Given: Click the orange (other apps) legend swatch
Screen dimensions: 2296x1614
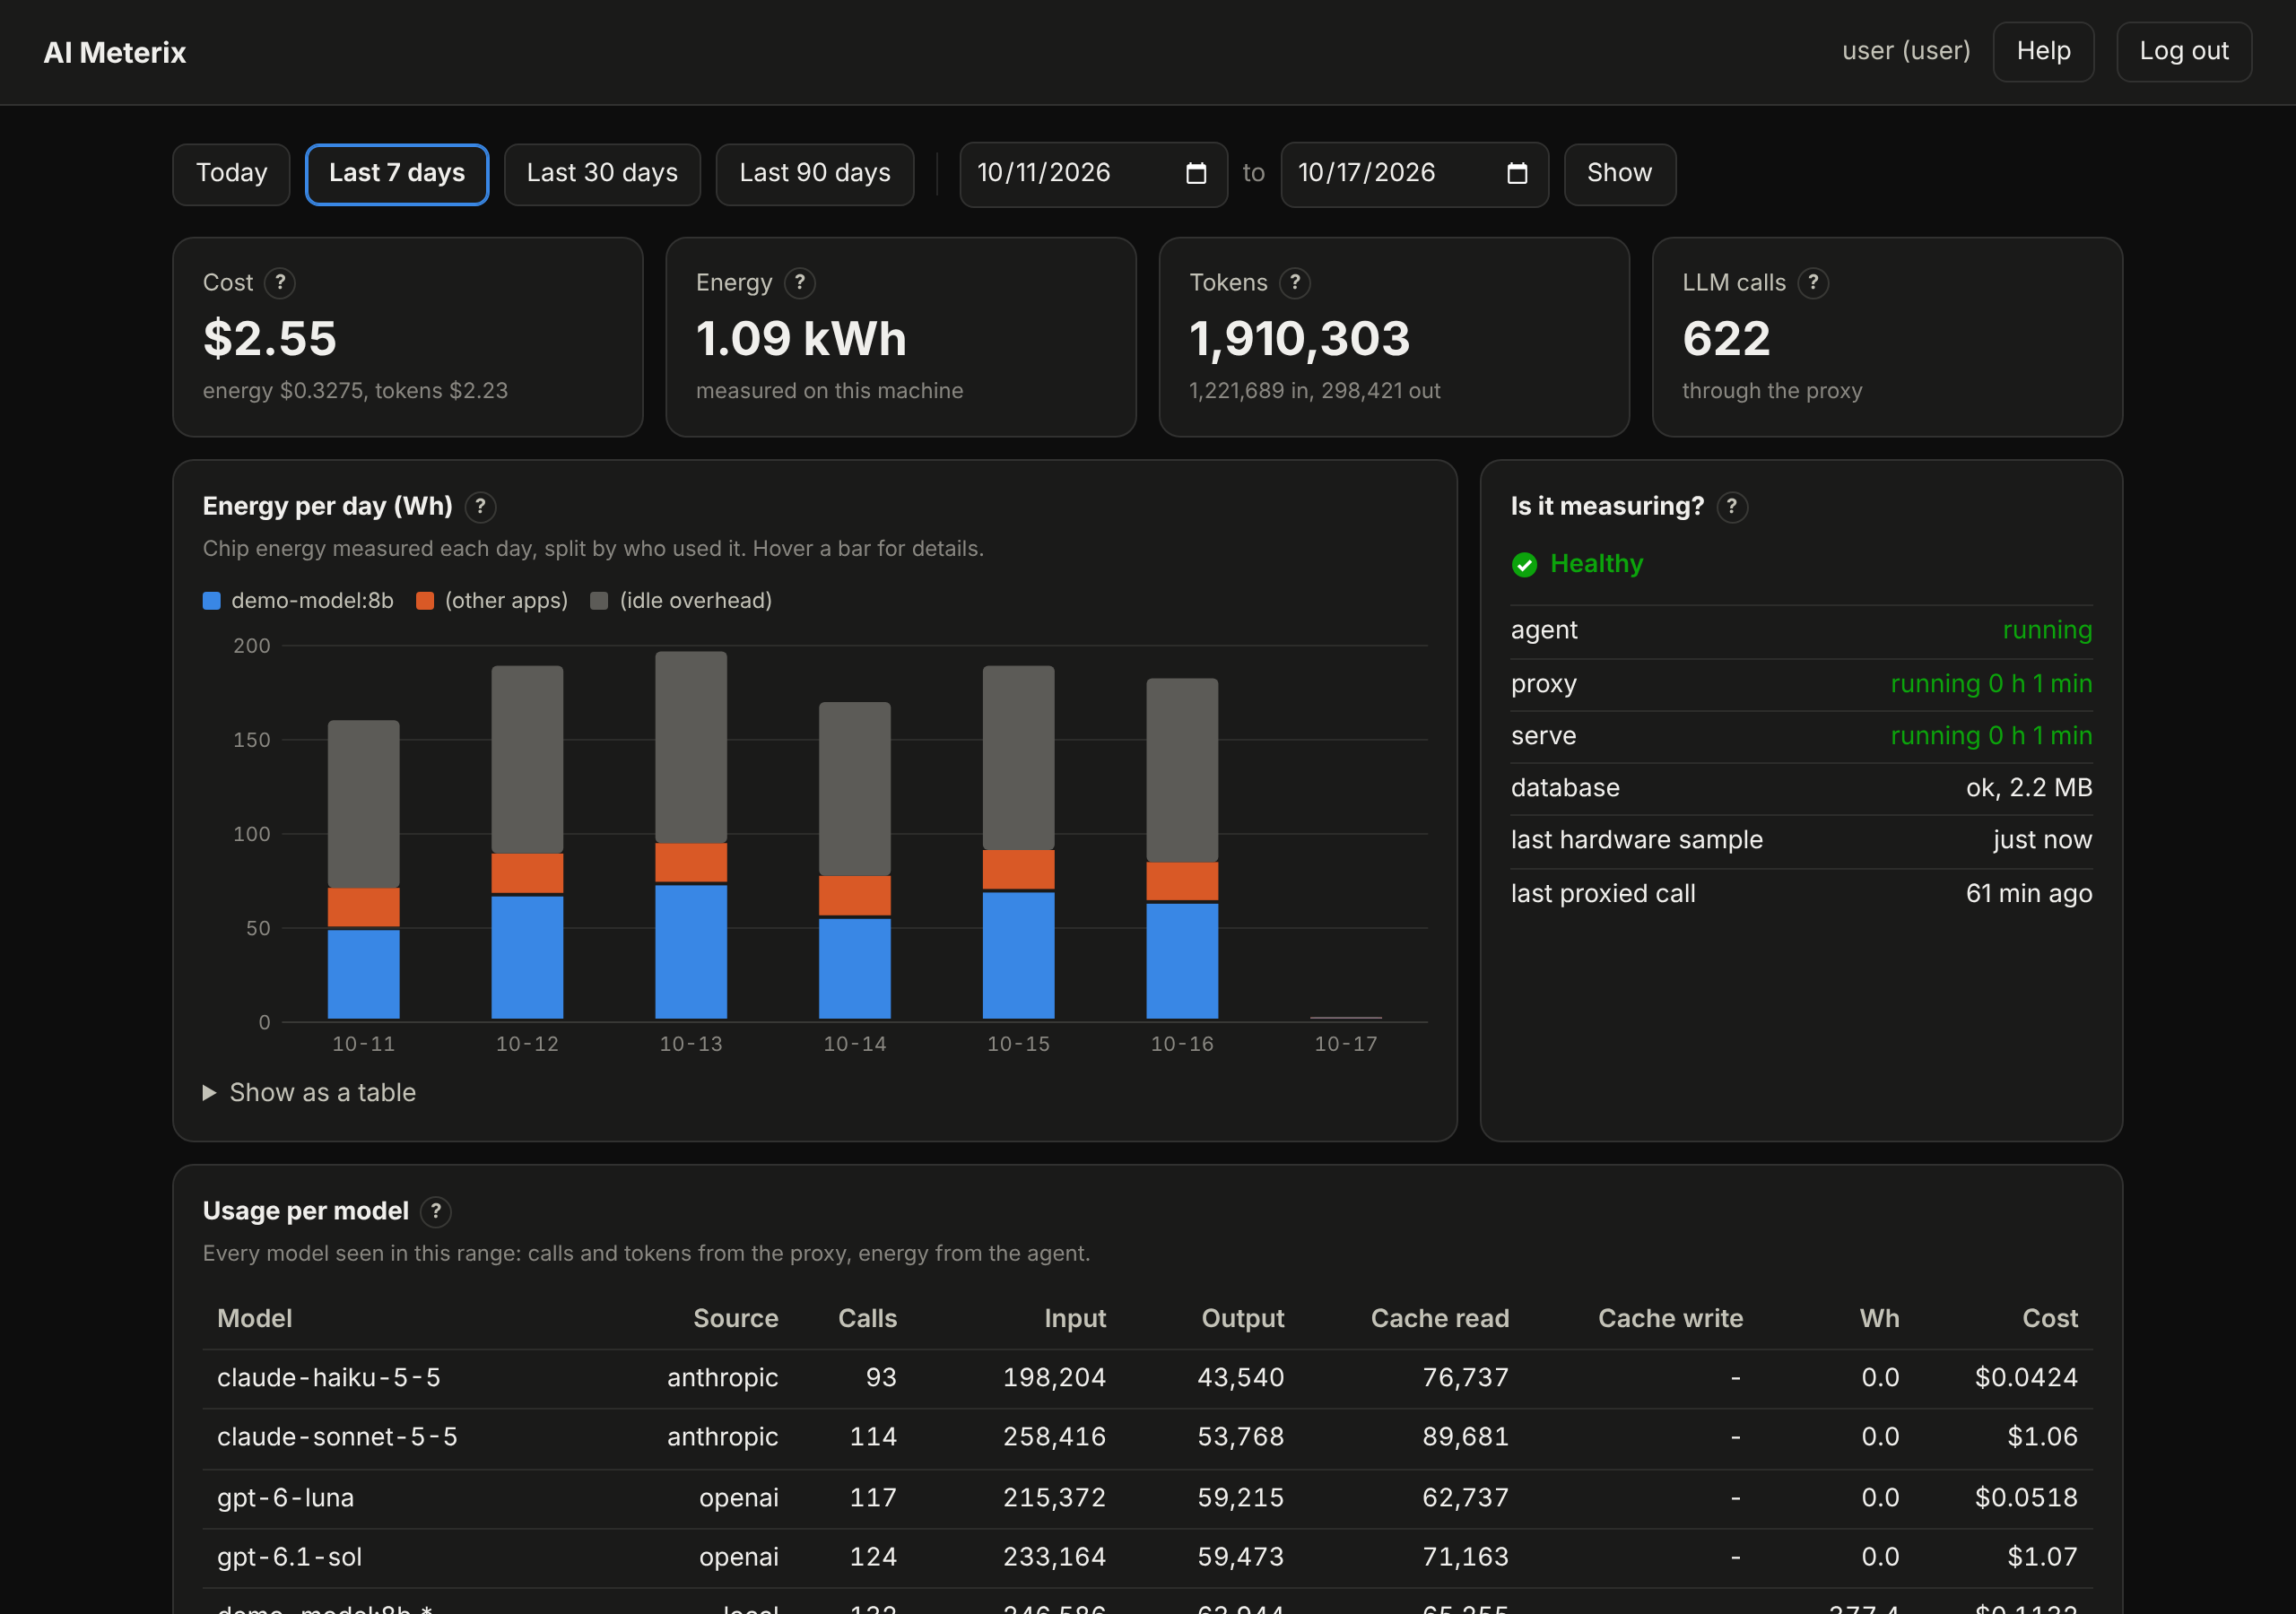Looking at the screenshot, I should pyautogui.click(x=425, y=601).
